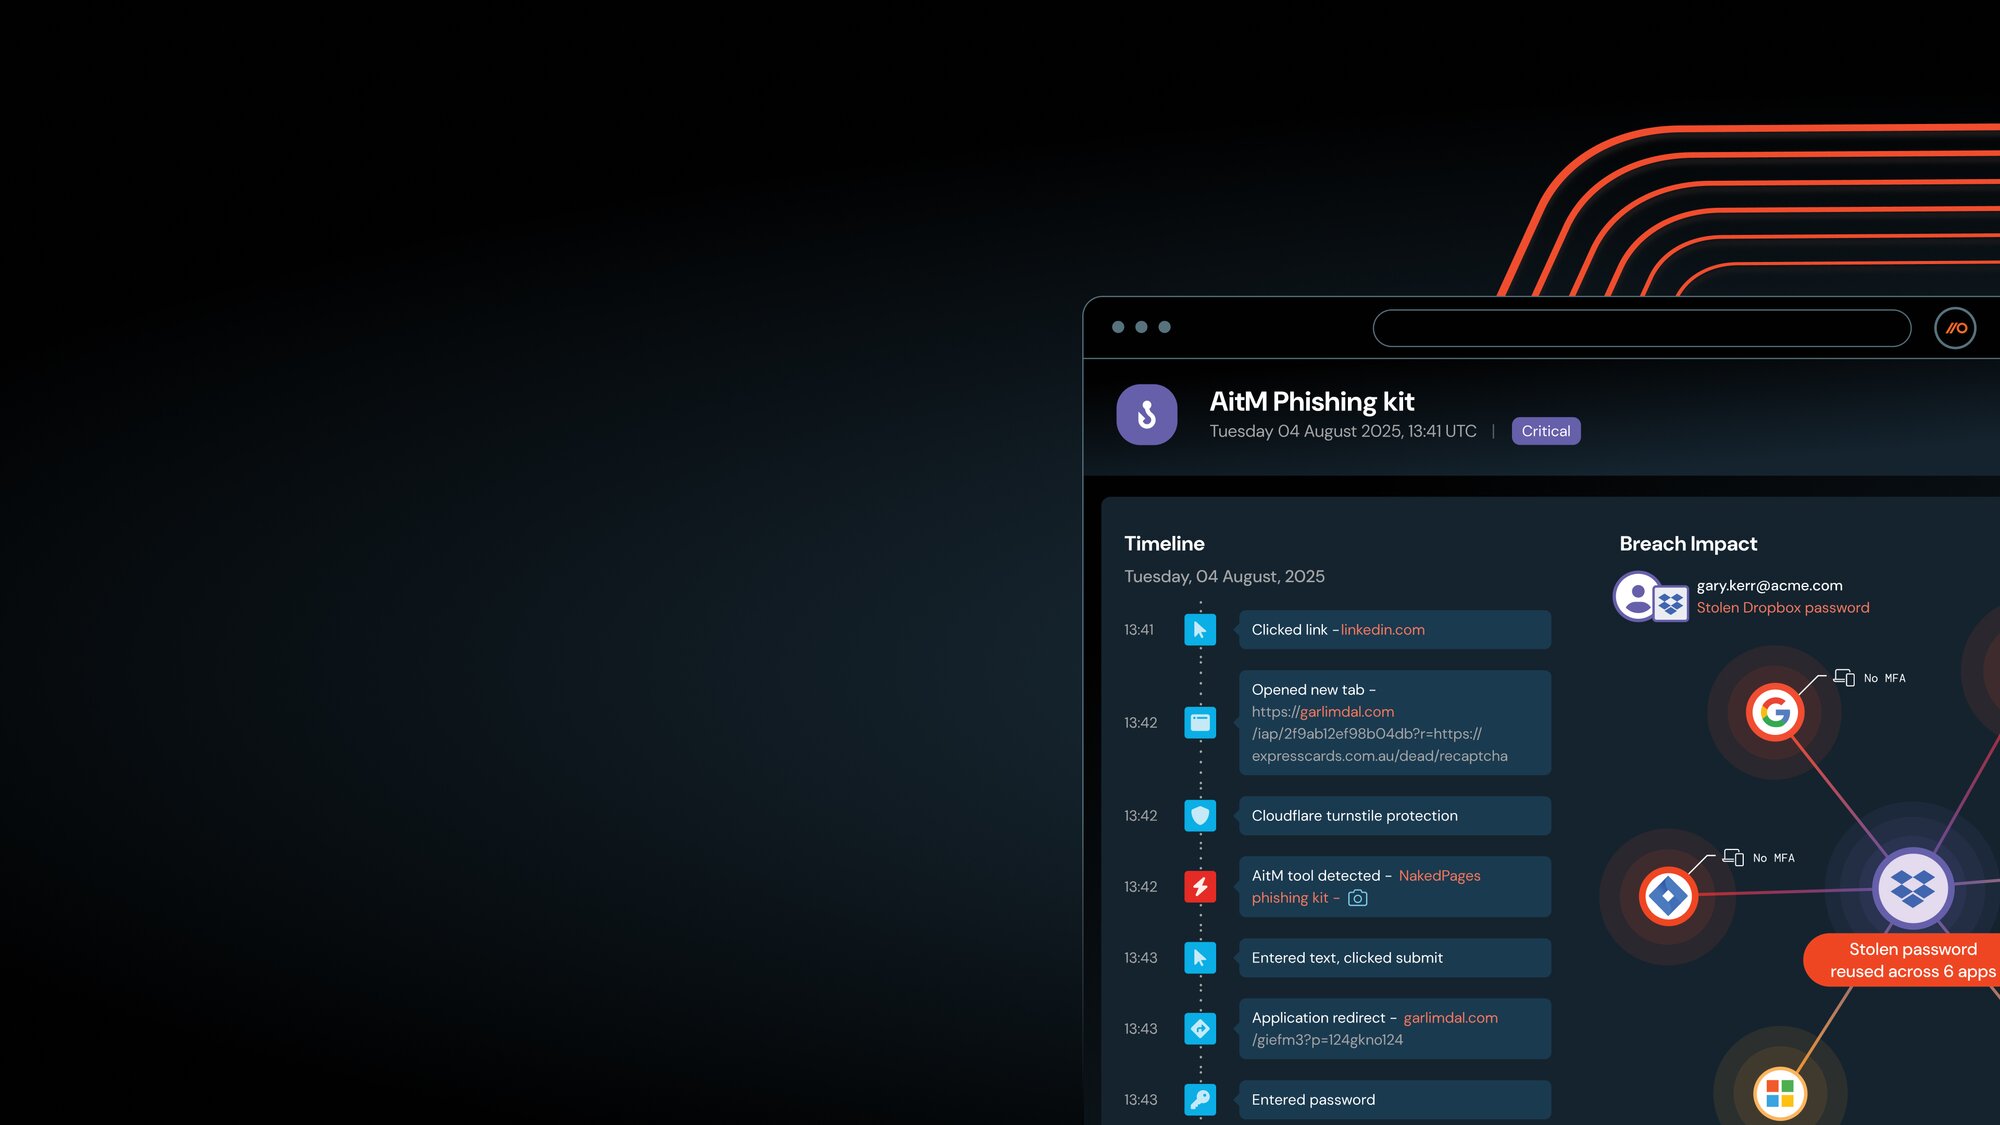Click the Timeline heading
The height and width of the screenshot is (1125, 2000).
(x=1164, y=544)
